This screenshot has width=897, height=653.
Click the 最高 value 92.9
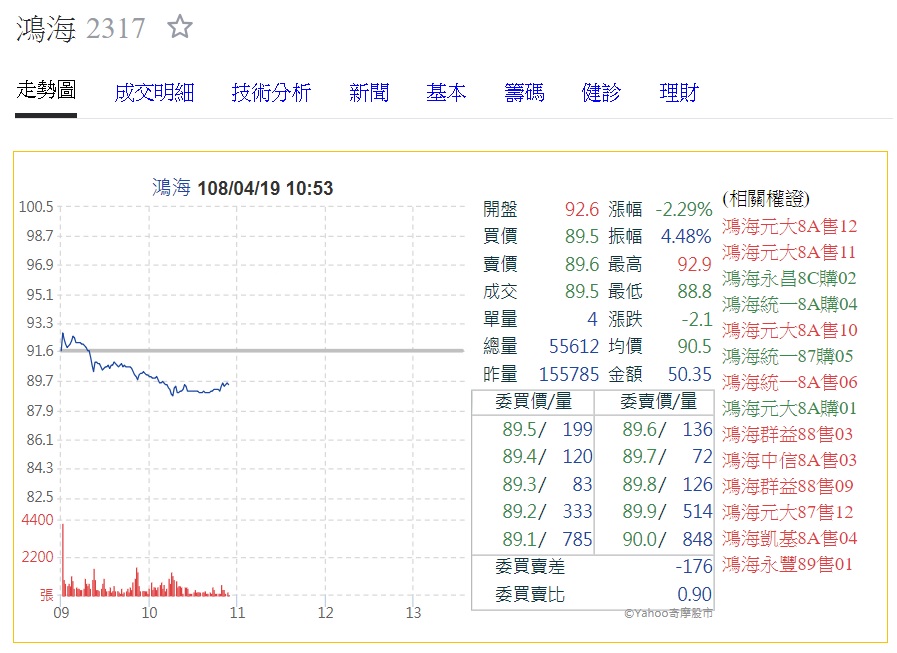point(694,264)
